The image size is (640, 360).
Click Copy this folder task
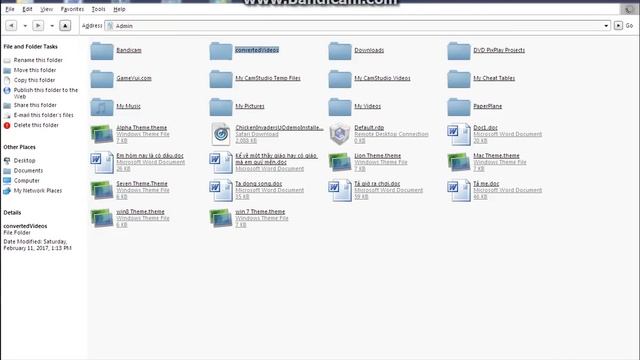coord(34,80)
